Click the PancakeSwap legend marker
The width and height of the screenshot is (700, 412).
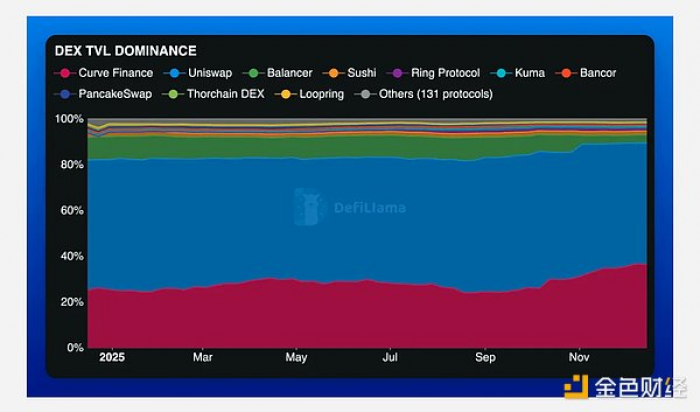coord(66,94)
